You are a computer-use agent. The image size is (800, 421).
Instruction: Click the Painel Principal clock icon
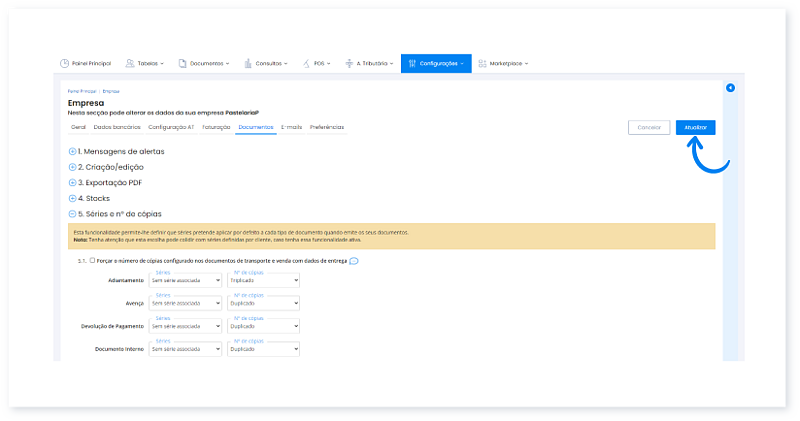65,63
